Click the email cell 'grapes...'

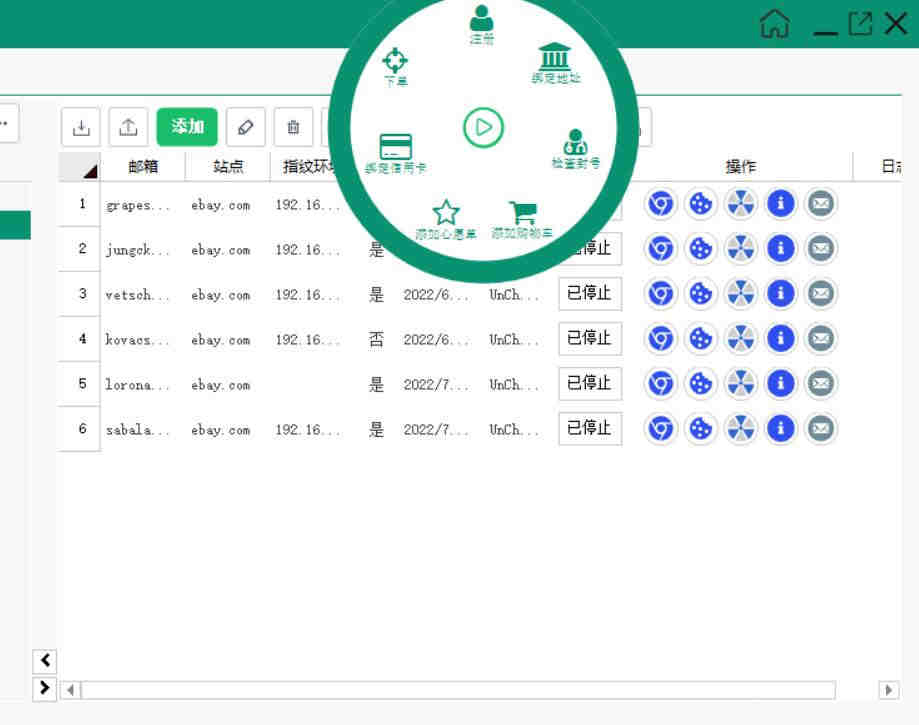(x=138, y=205)
